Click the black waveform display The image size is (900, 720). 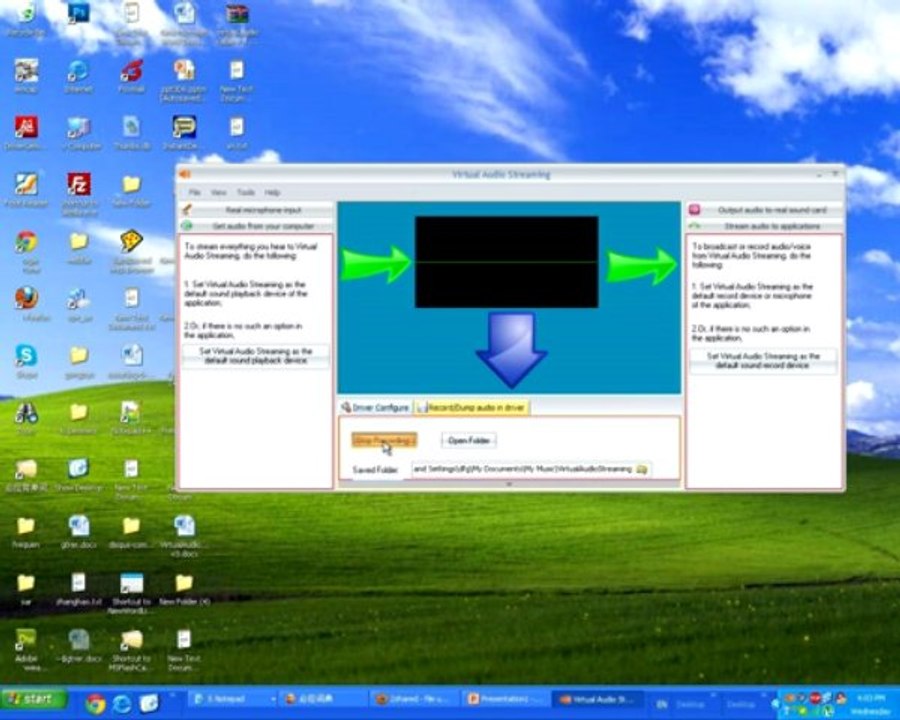tap(507, 262)
